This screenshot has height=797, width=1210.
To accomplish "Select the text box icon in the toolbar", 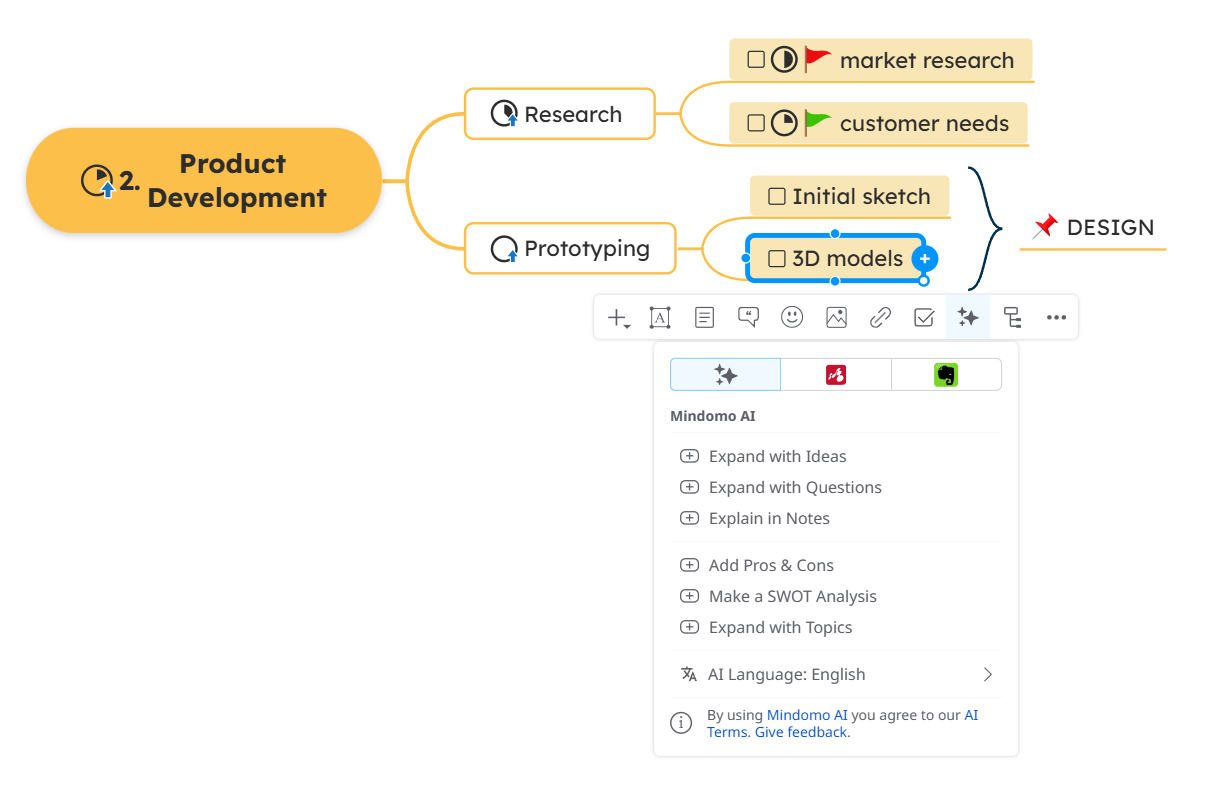I will [660, 317].
